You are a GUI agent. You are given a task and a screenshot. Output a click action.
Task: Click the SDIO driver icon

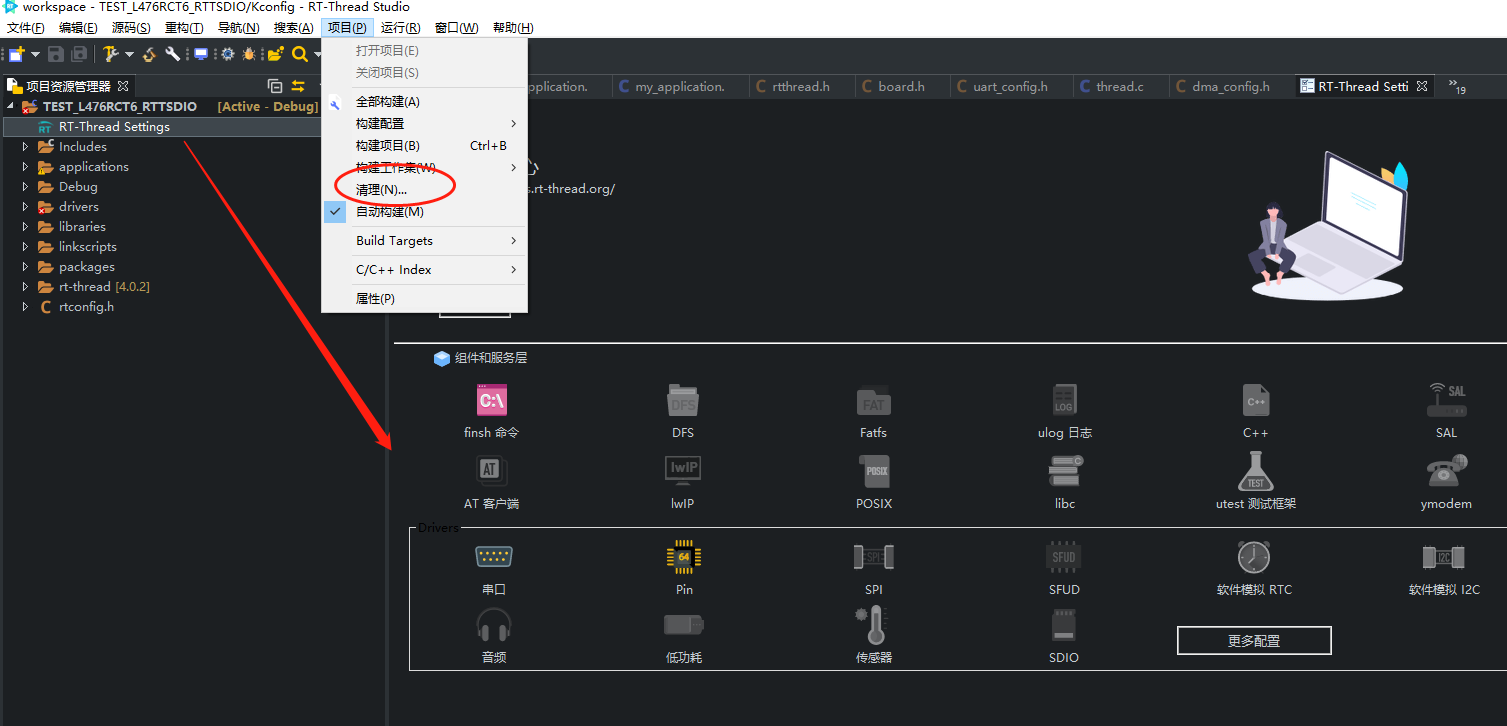(x=1063, y=625)
